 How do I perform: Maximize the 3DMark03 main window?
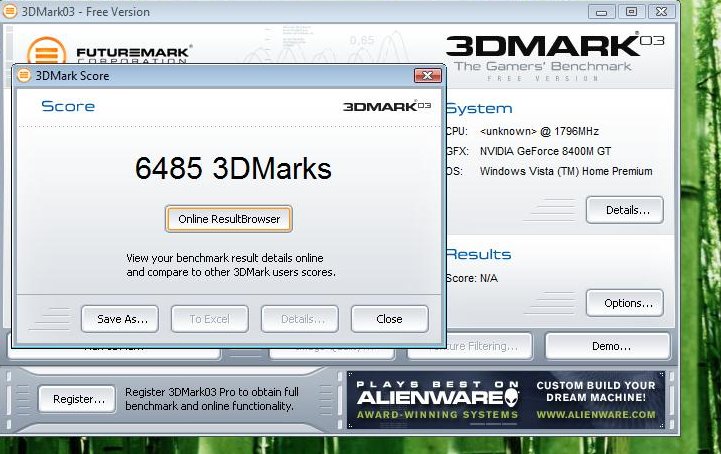(x=631, y=11)
